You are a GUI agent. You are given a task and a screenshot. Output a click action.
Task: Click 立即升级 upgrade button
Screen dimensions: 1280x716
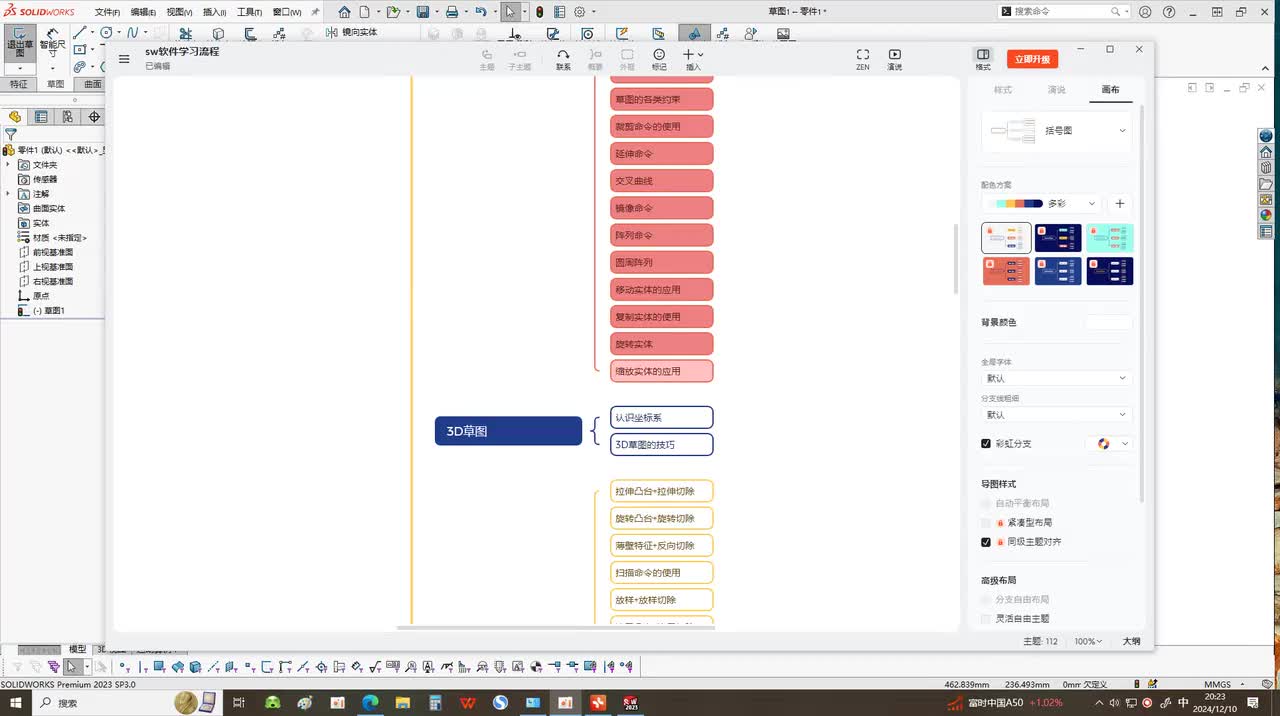[1032, 59]
